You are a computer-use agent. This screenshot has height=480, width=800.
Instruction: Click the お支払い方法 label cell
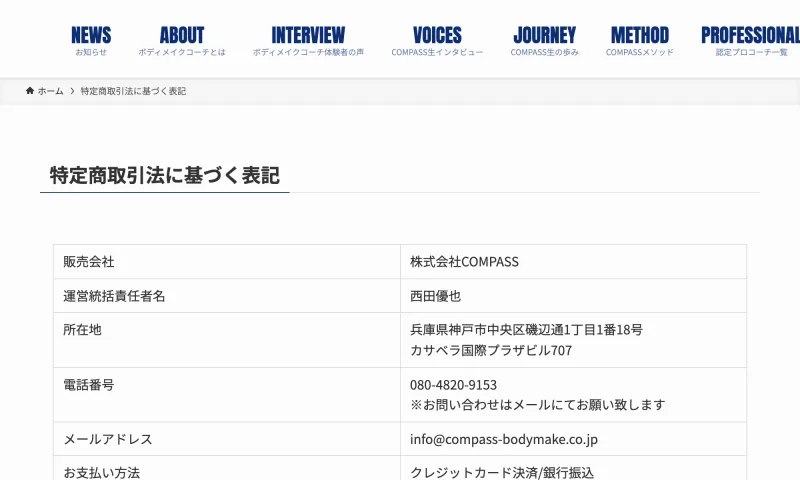[x=227, y=468]
